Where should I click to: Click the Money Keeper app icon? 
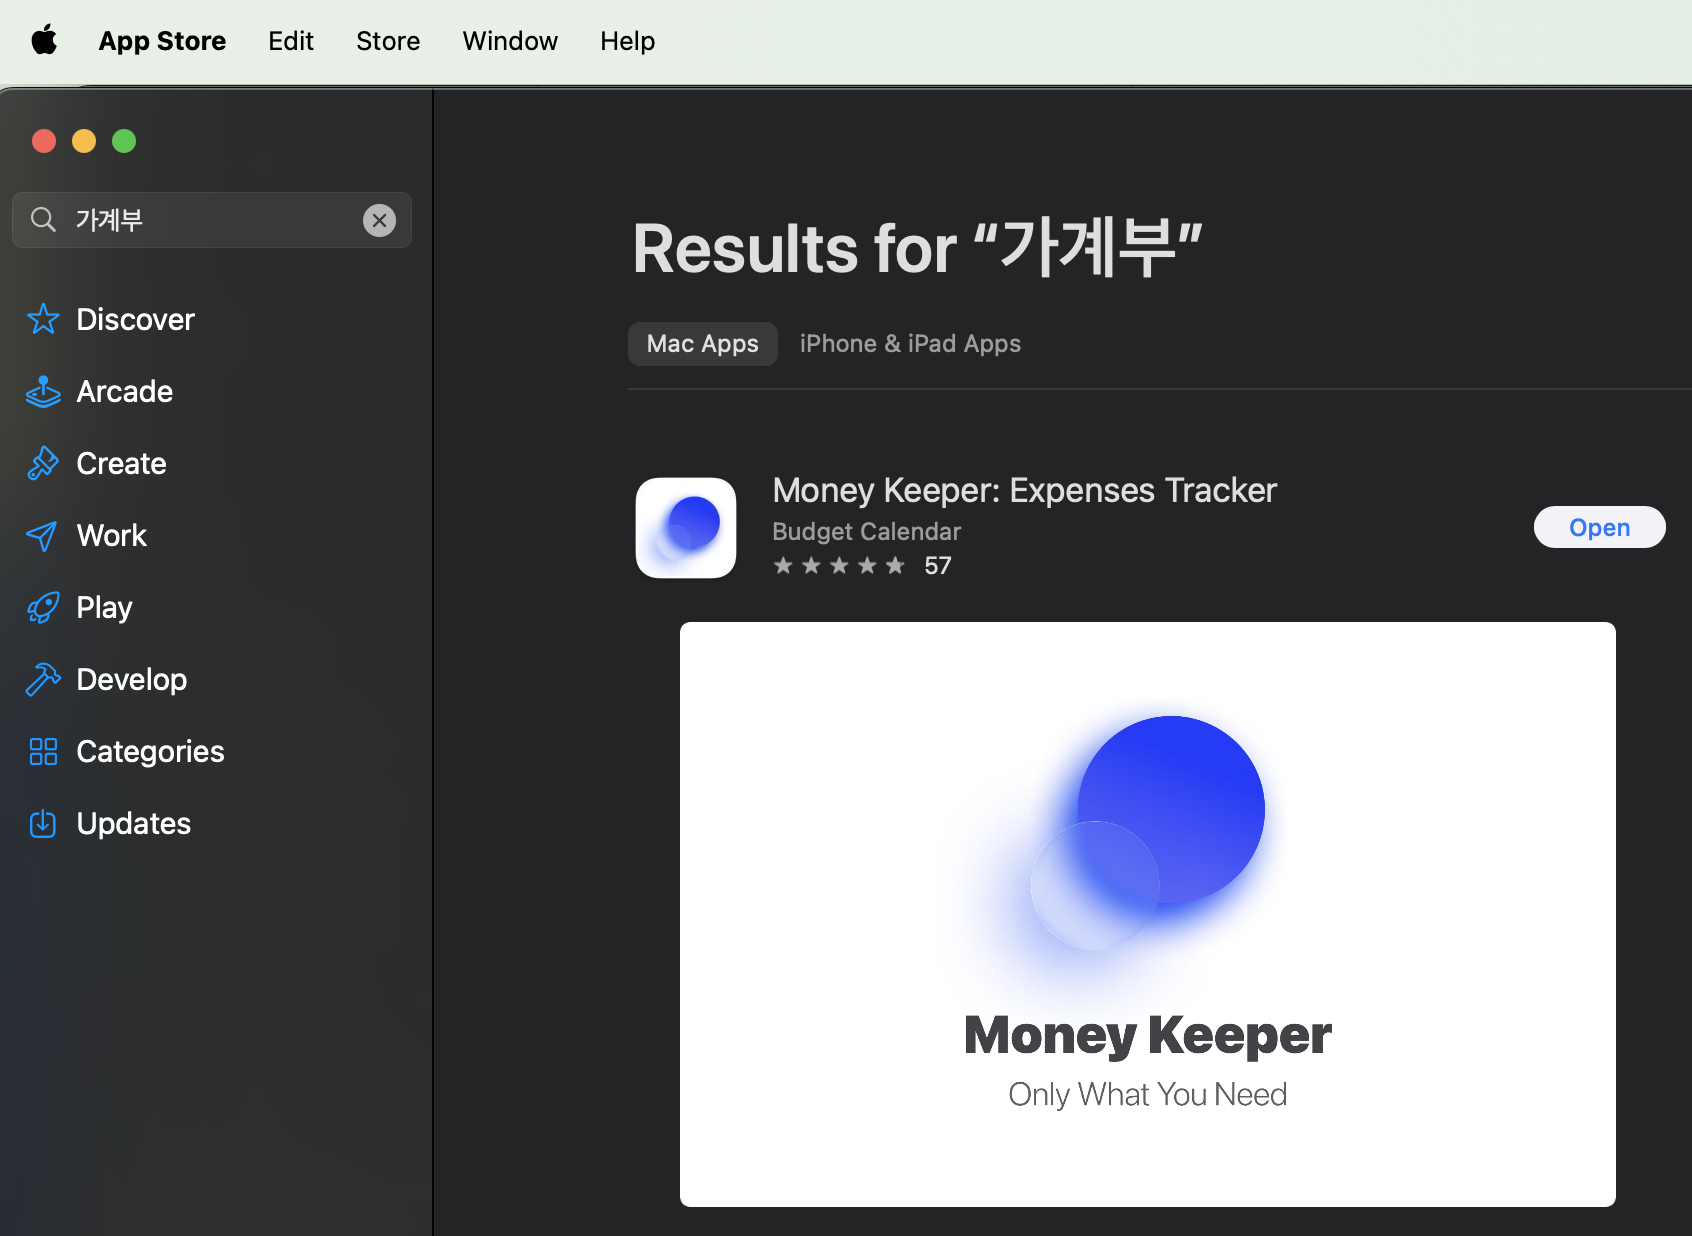[686, 528]
